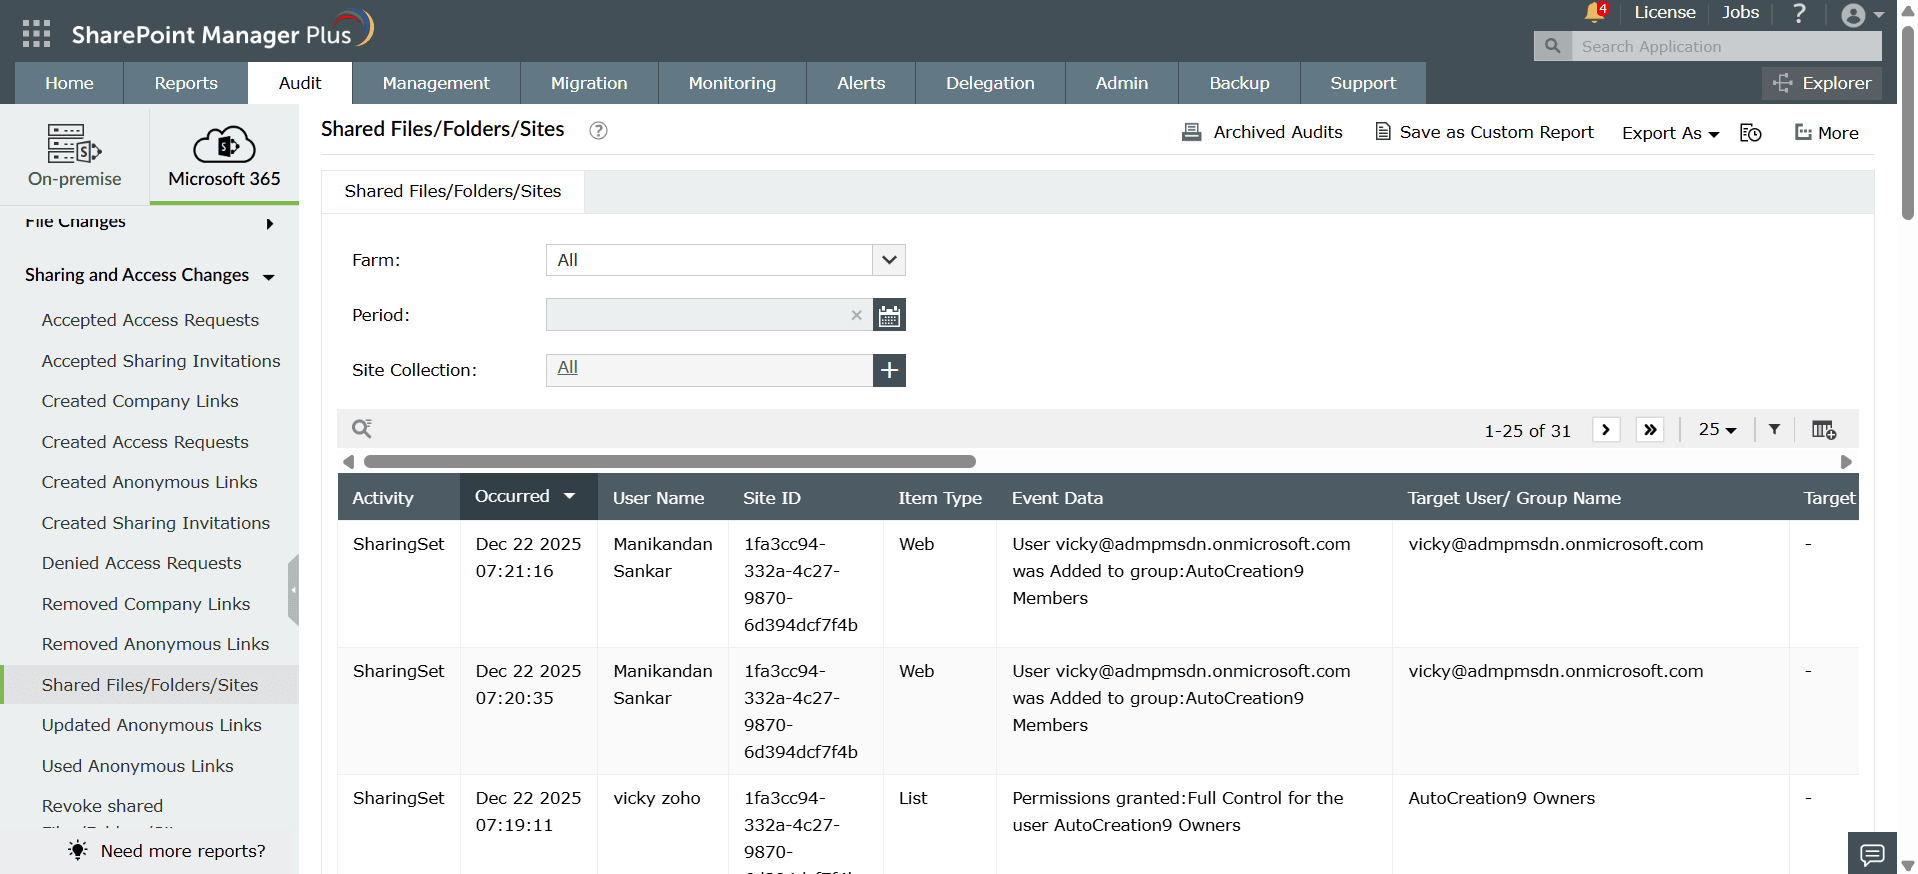The height and width of the screenshot is (874, 1918).
Task: Open the Management tab
Action: click(x=436, y=83)
